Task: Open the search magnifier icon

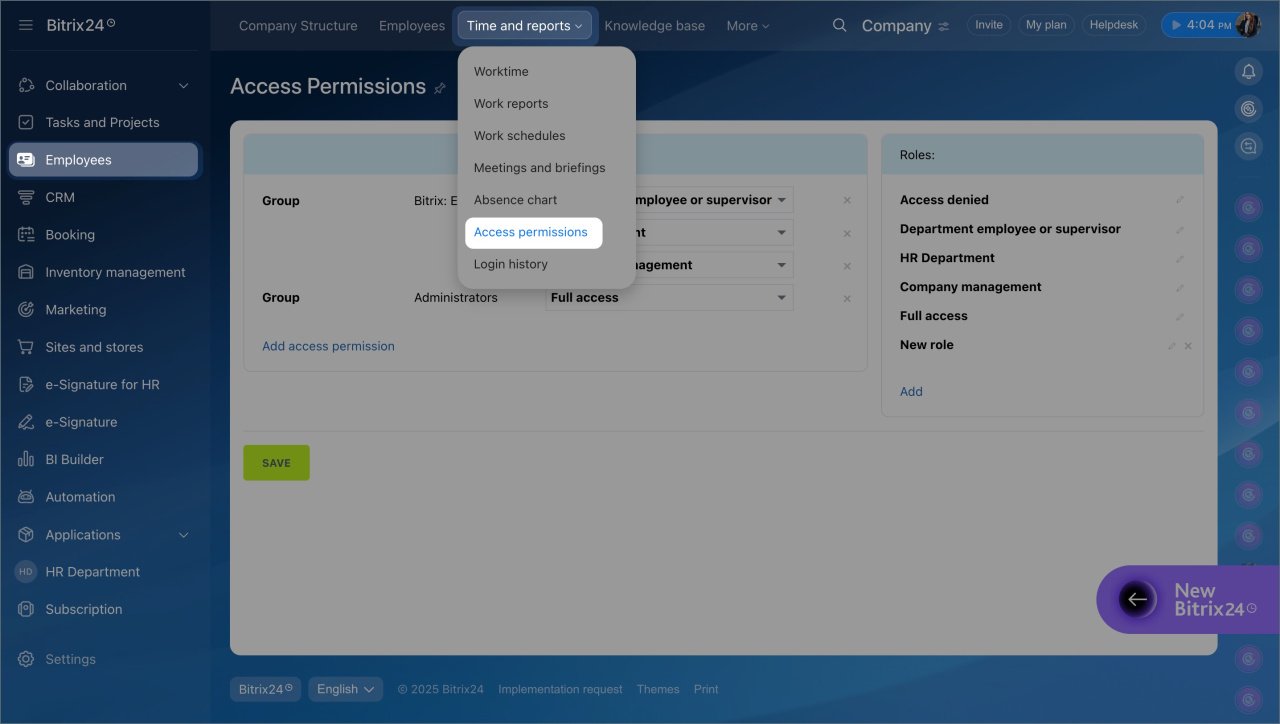Action: coord(840,25)
